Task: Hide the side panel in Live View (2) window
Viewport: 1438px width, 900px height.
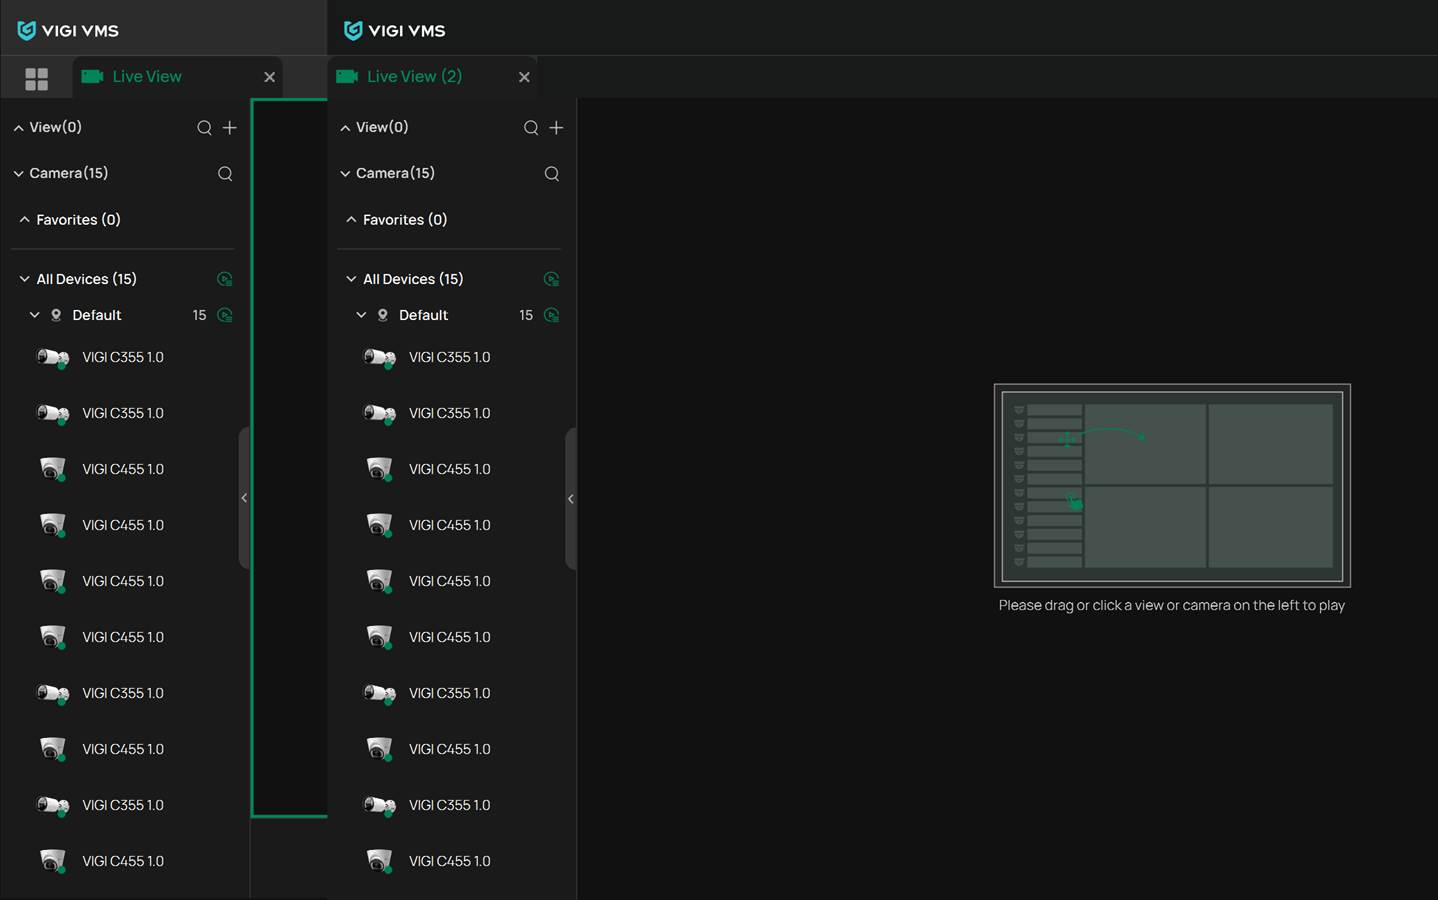Action: click(x=571, y=498)
